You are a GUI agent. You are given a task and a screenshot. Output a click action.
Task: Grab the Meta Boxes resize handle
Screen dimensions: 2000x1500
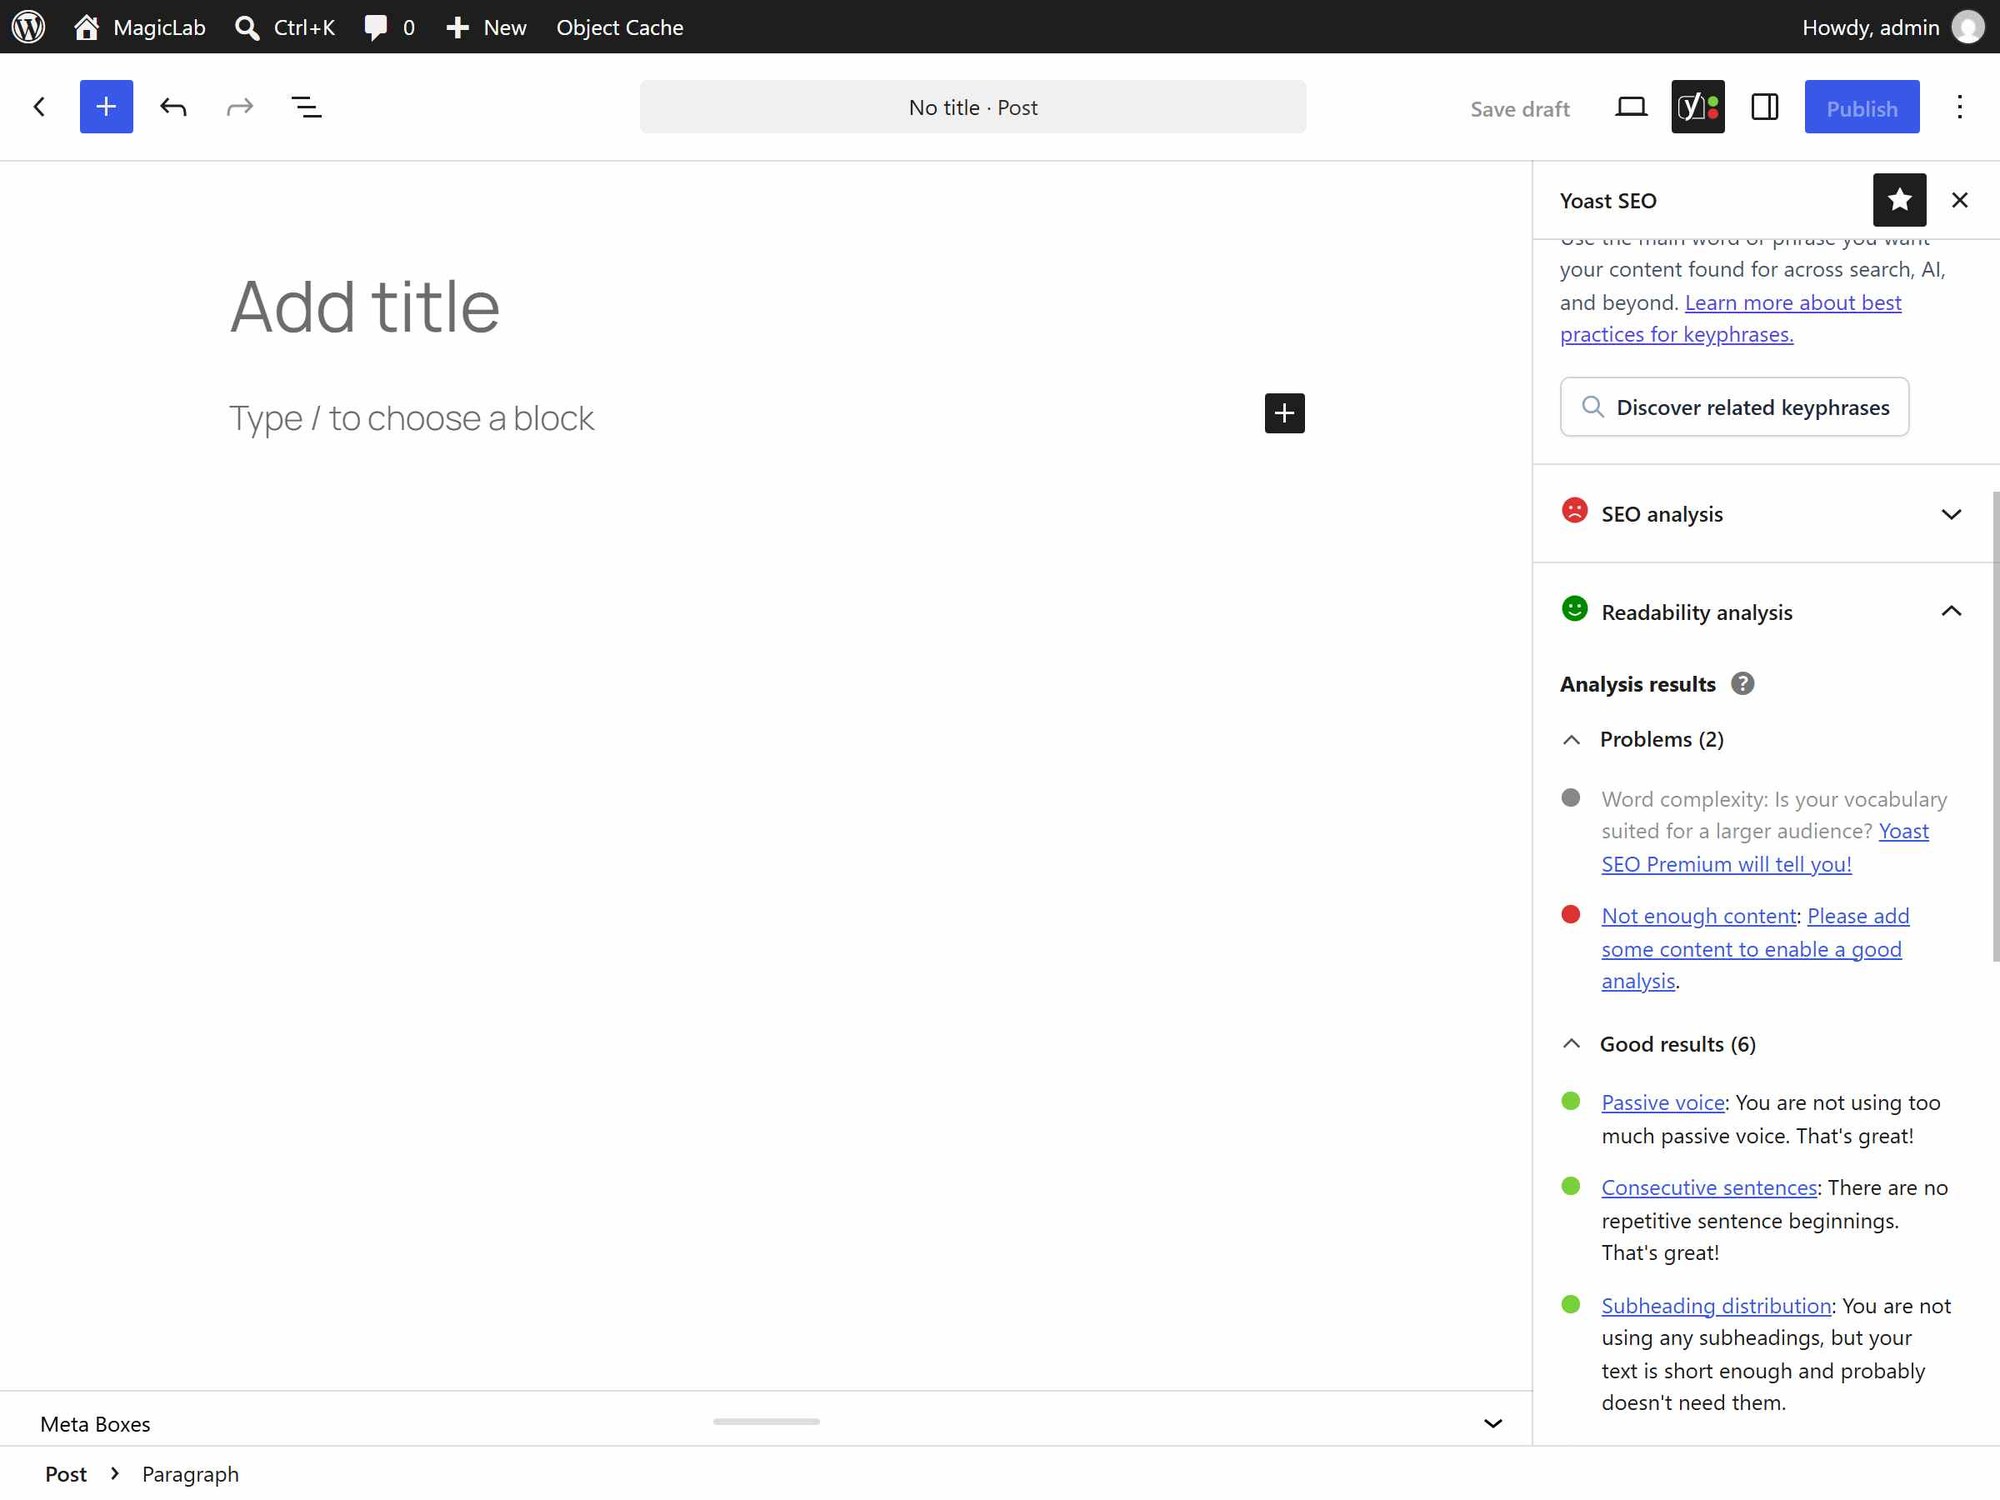point(766,1421)
